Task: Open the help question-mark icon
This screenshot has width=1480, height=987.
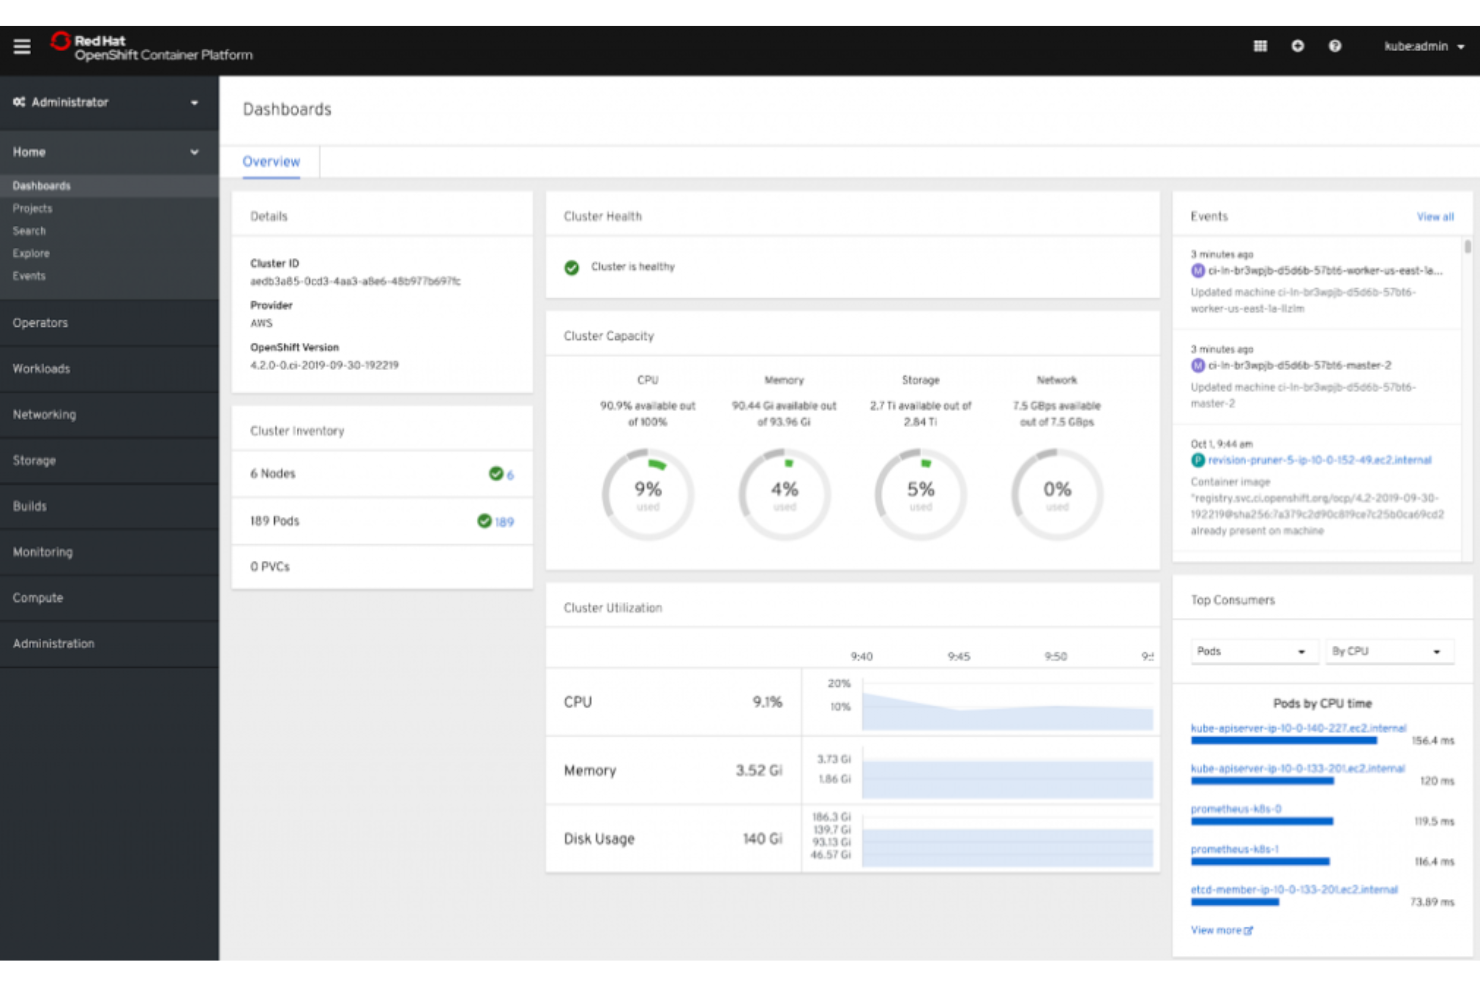Action: (x=1334, y=46)
